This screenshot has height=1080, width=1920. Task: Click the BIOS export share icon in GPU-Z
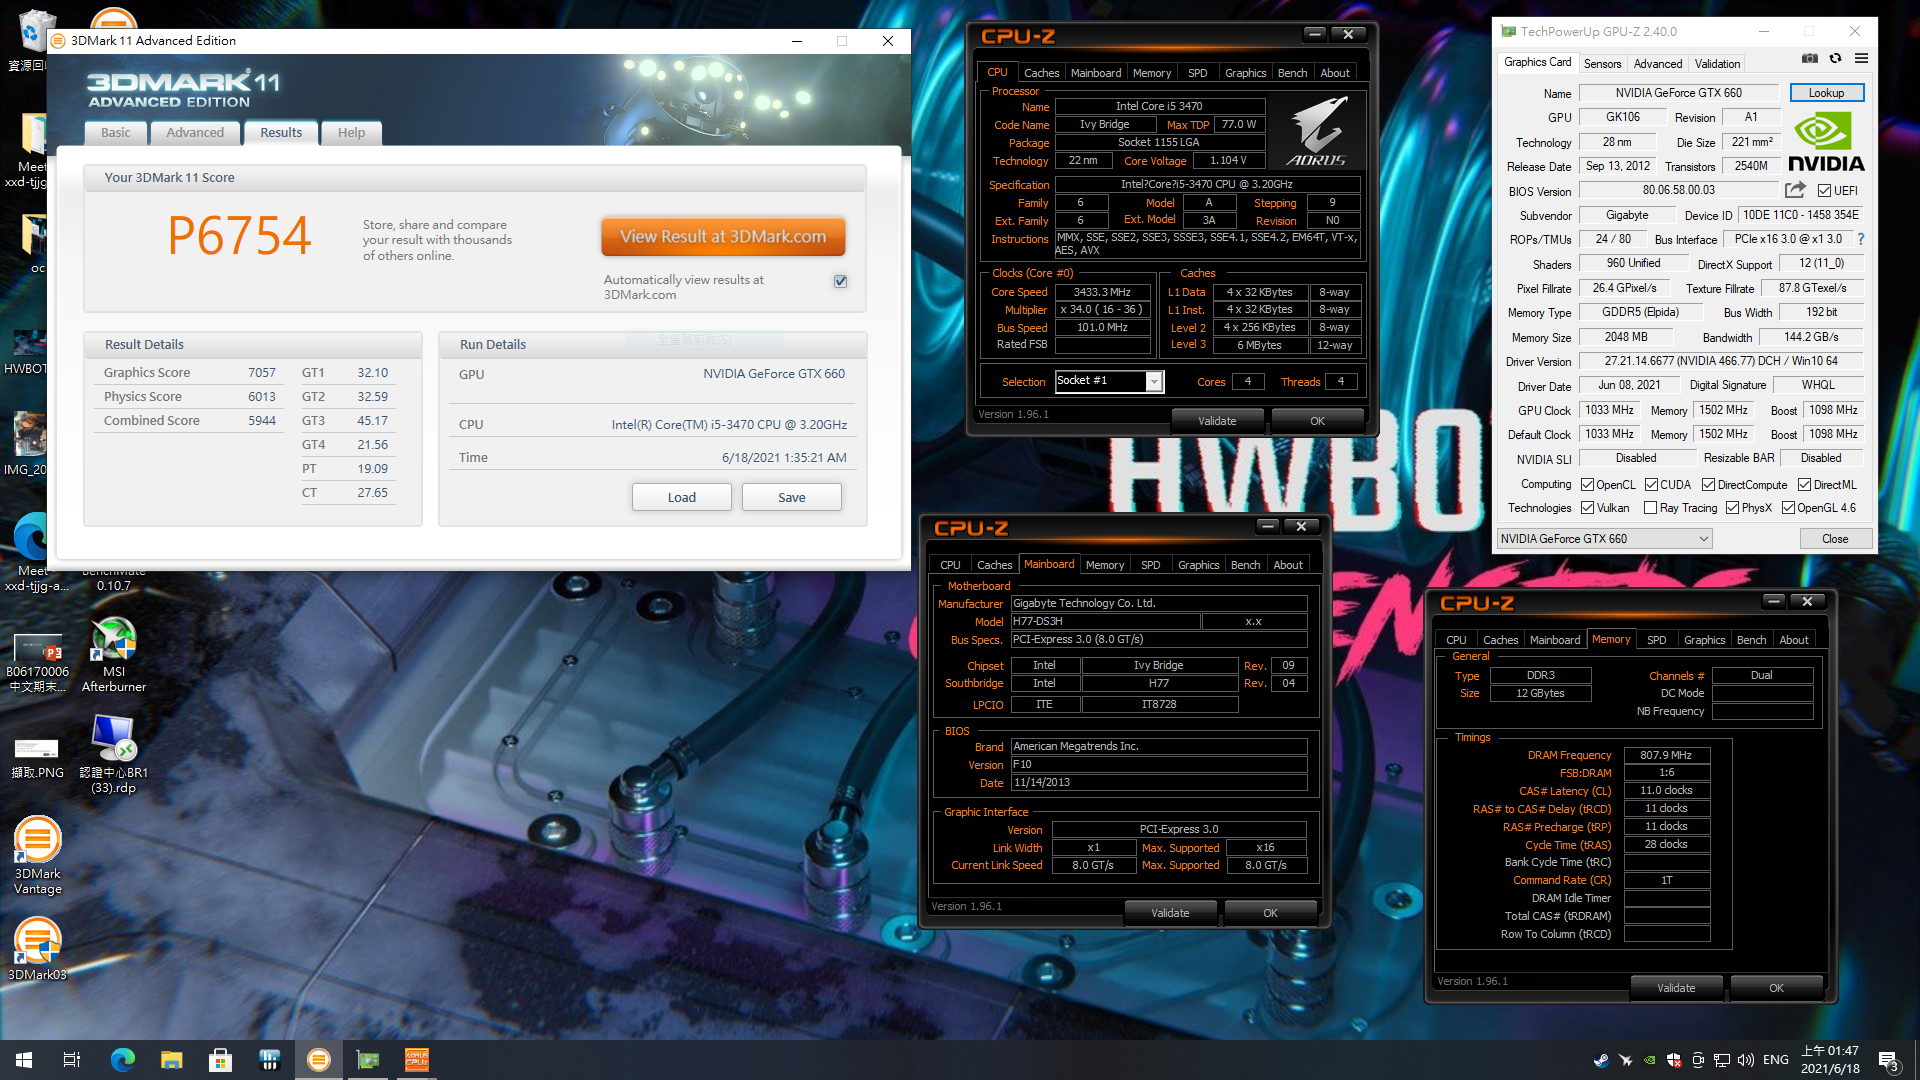[1795, 190]
